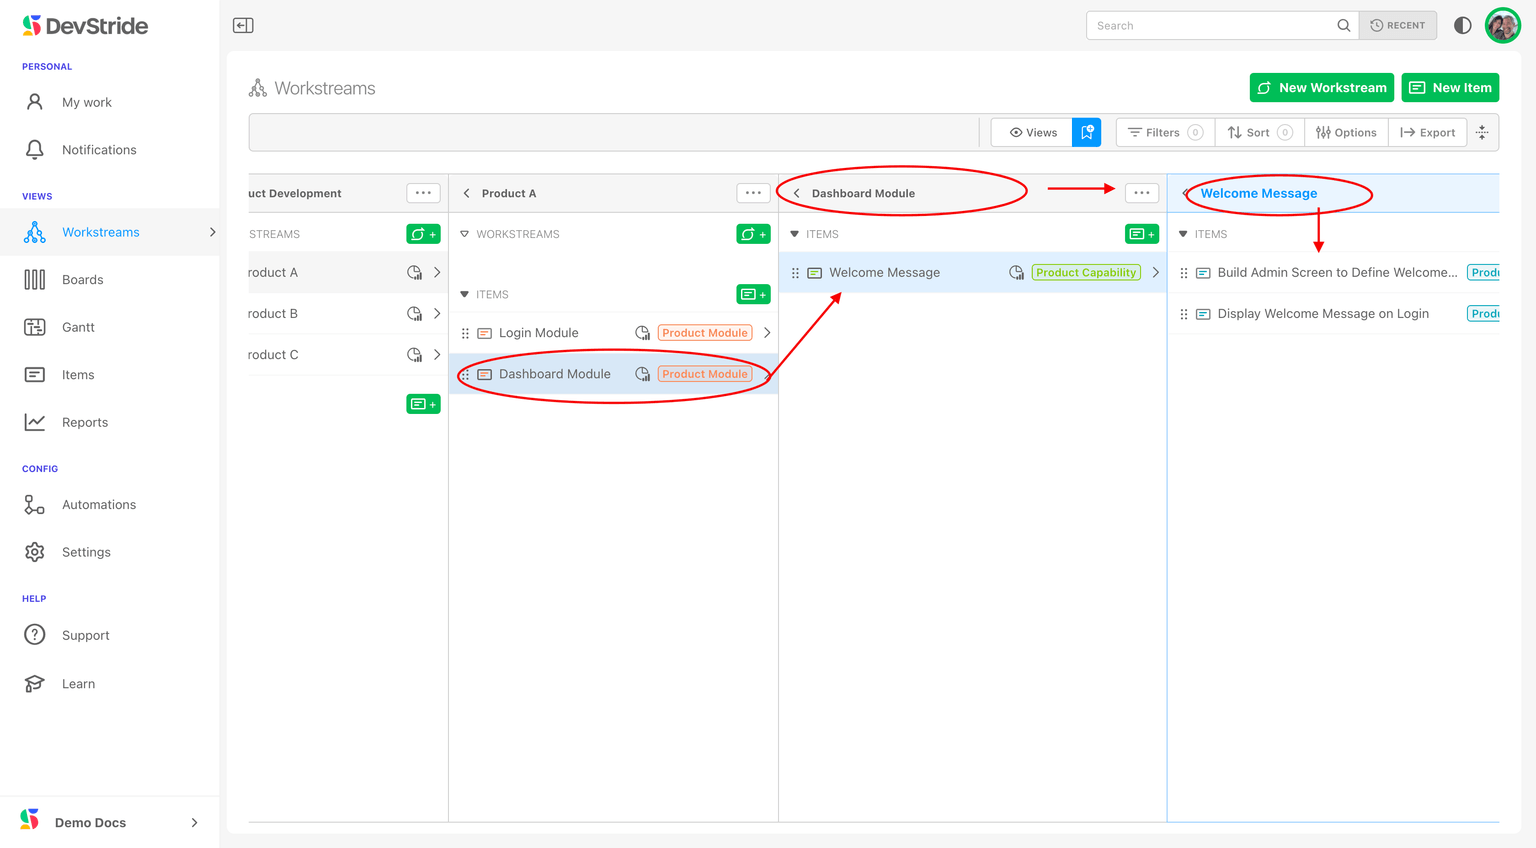Go to Gantt view in sidebar
1536x848 pixels.
pyautogui.click(x=78, y=327)
